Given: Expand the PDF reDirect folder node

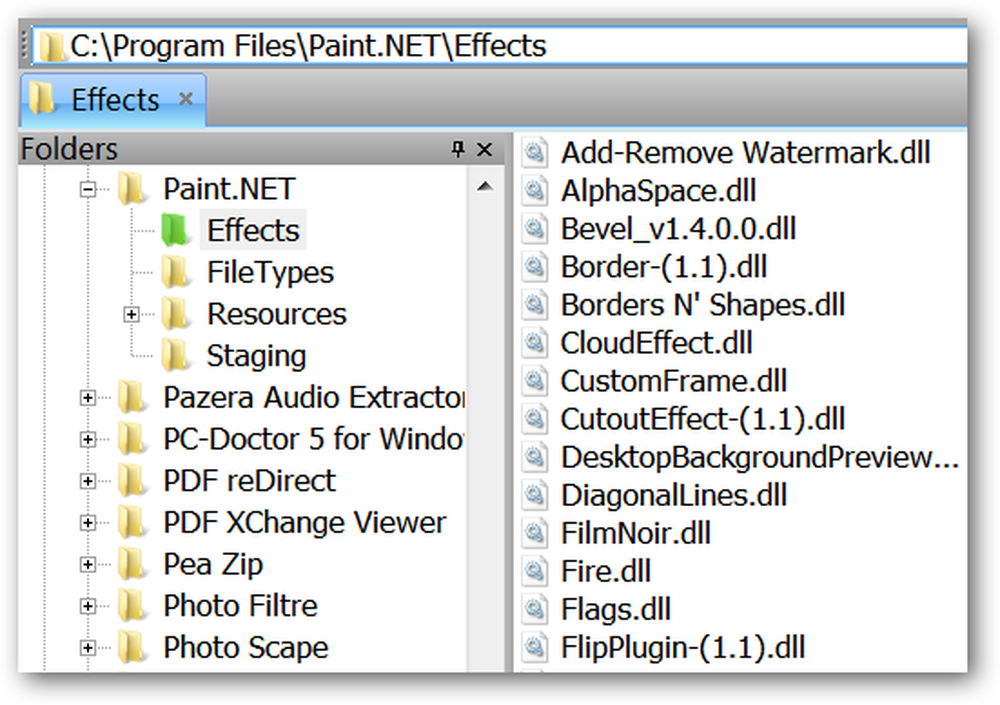Looking at the screenshot, I should click(88, 481).
